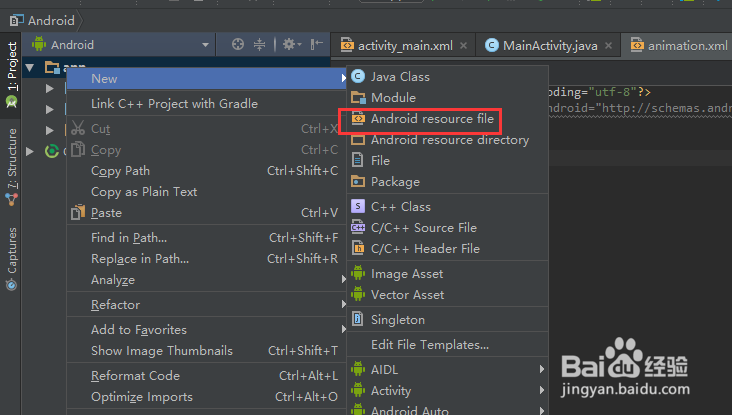
Task: Click the Singleton template icon
Action: tap(358, 319)
